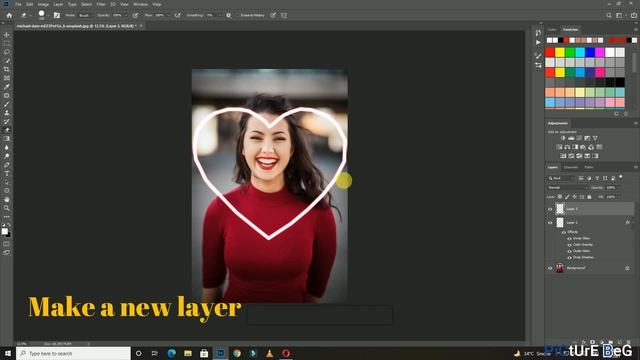Filter layers by type layers icon

[x=597, y=178]
